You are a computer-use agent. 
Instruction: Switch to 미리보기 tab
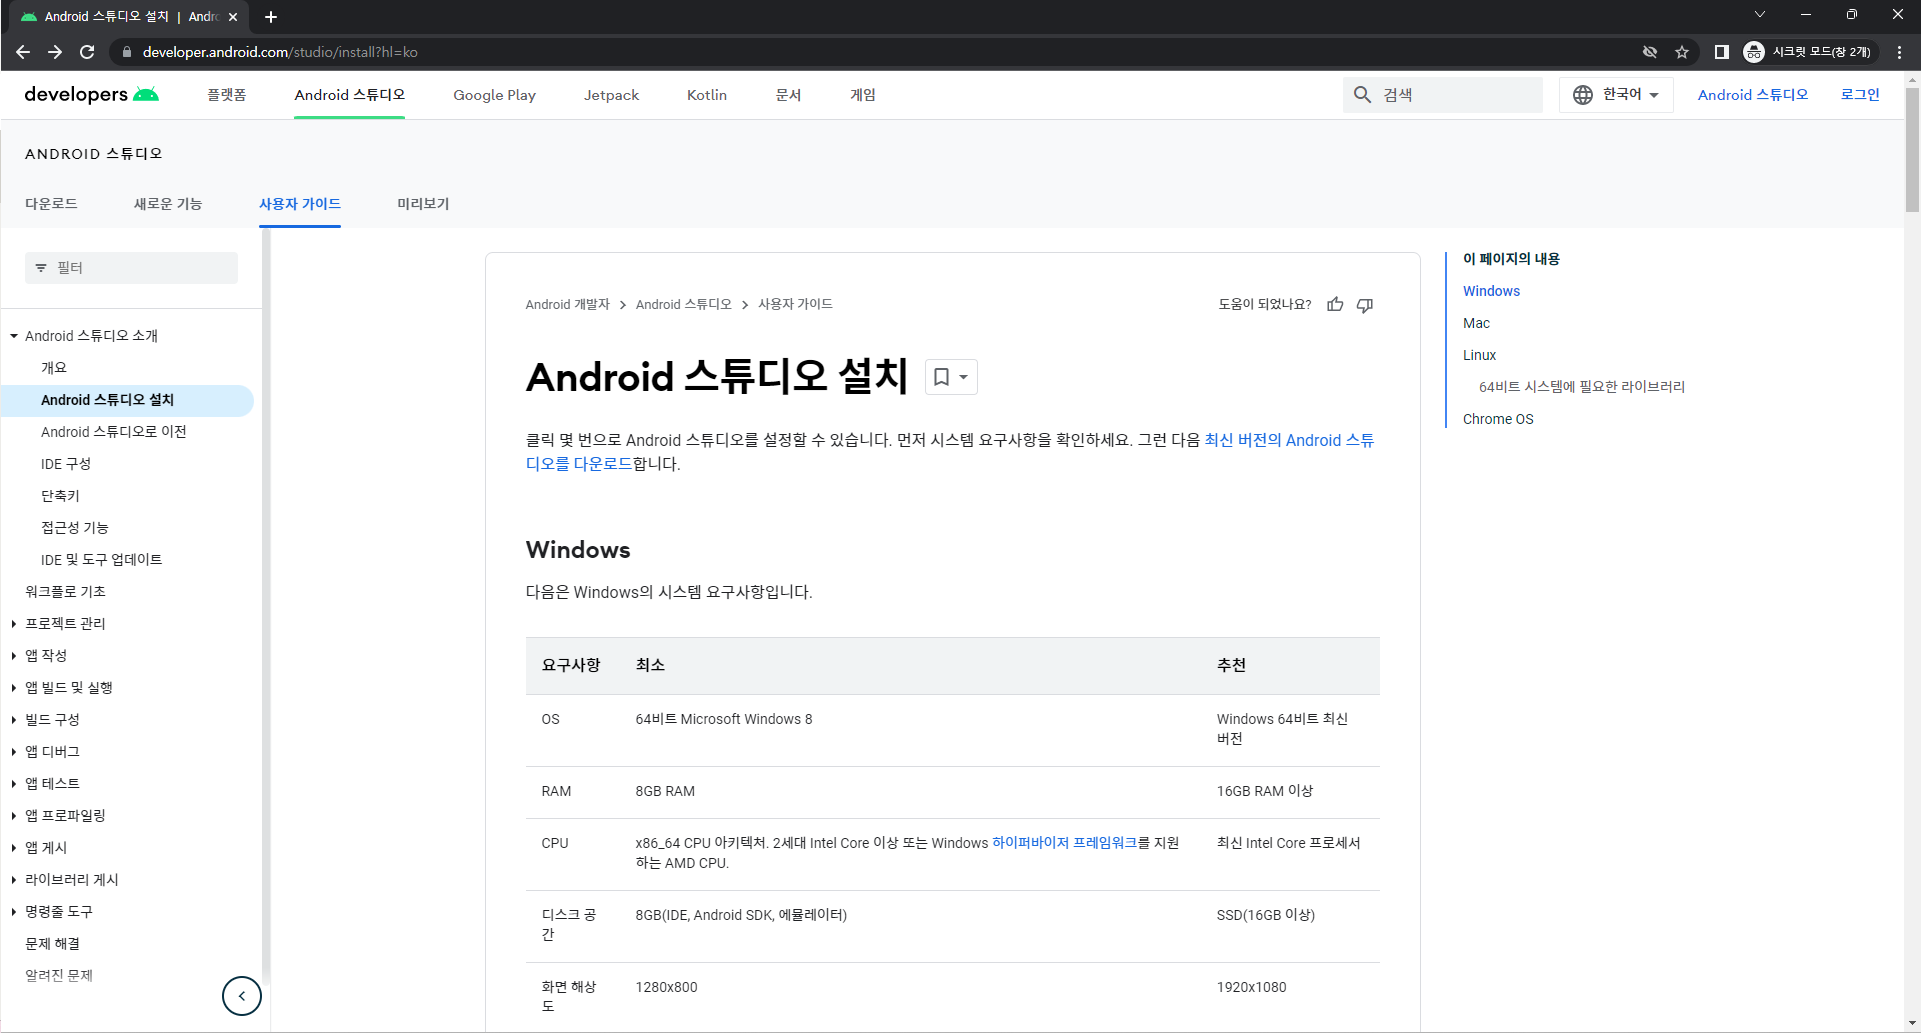pos(423,204)
